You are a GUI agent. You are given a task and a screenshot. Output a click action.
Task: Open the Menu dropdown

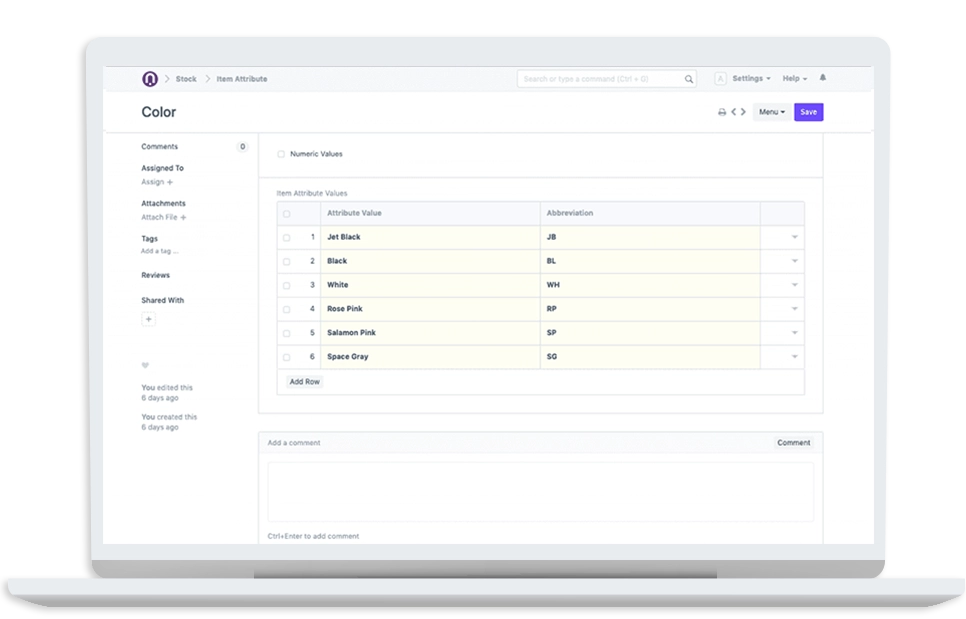(x=771, y=112)
